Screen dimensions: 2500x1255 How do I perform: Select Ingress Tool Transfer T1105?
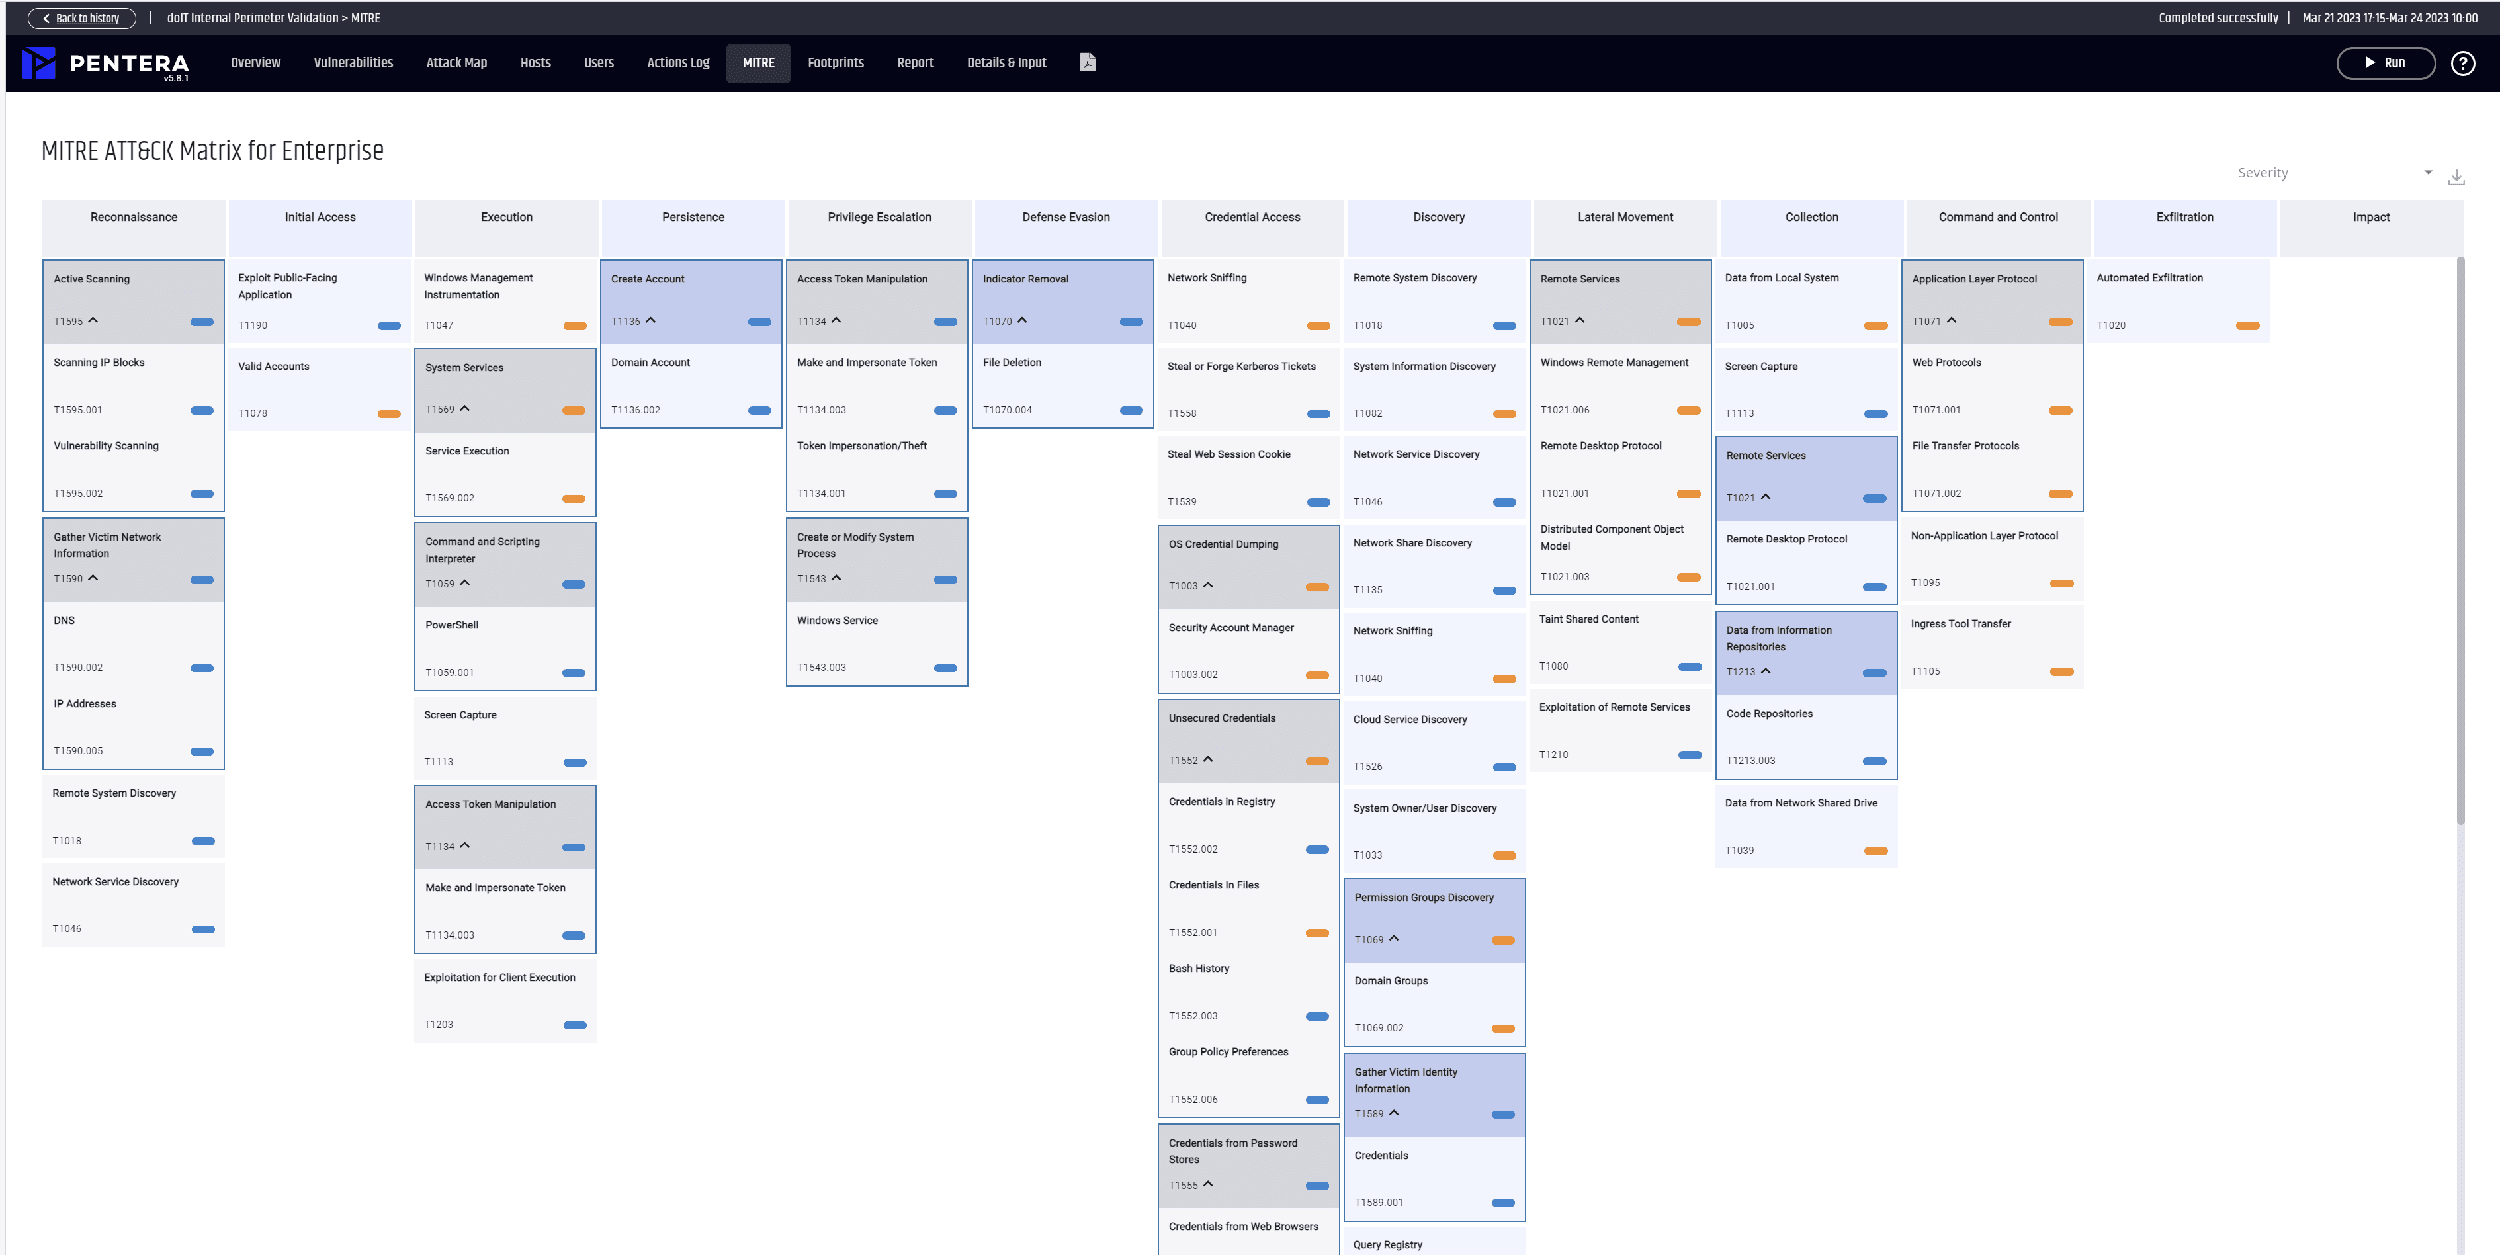tap(1993, 647)
